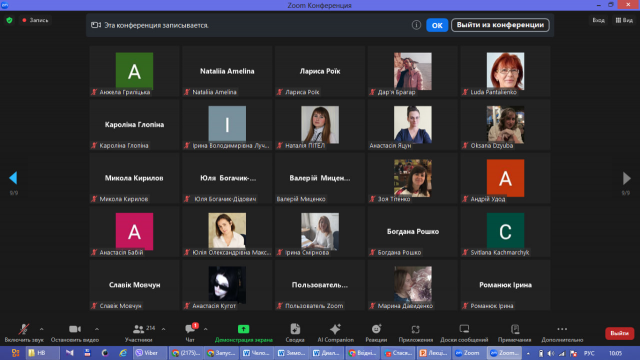Unmute microphone via Включить звук
The height and width of the screenshot is (360, 640).
tap(24, 333)
